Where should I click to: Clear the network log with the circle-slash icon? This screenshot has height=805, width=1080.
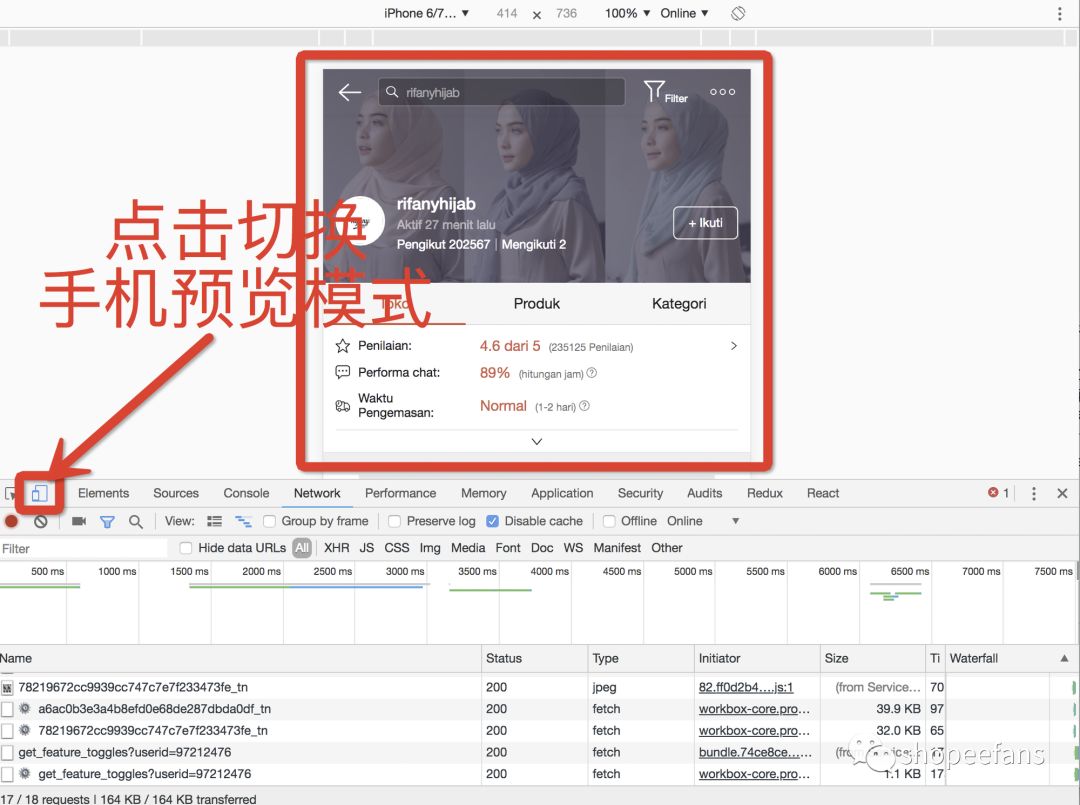pos(38,521)
